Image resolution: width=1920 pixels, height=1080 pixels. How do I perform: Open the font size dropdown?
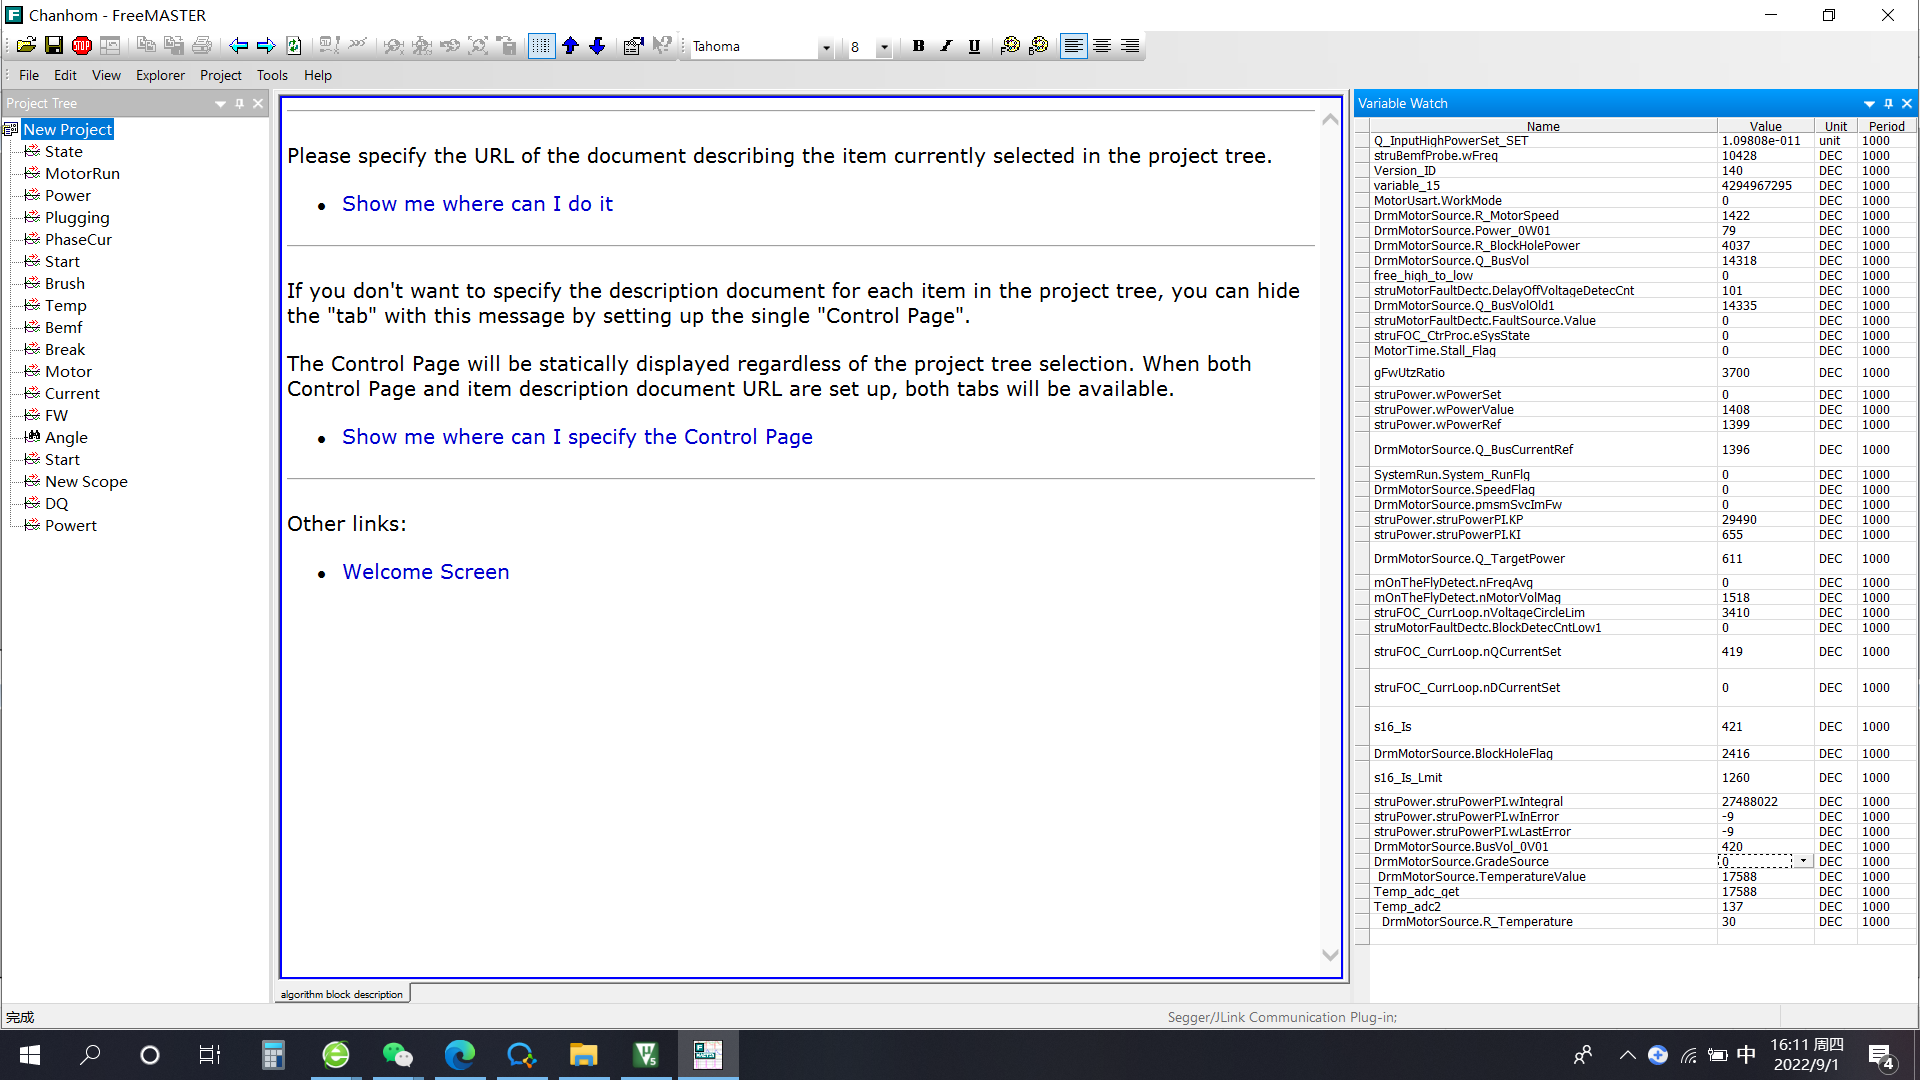[884, 47]
